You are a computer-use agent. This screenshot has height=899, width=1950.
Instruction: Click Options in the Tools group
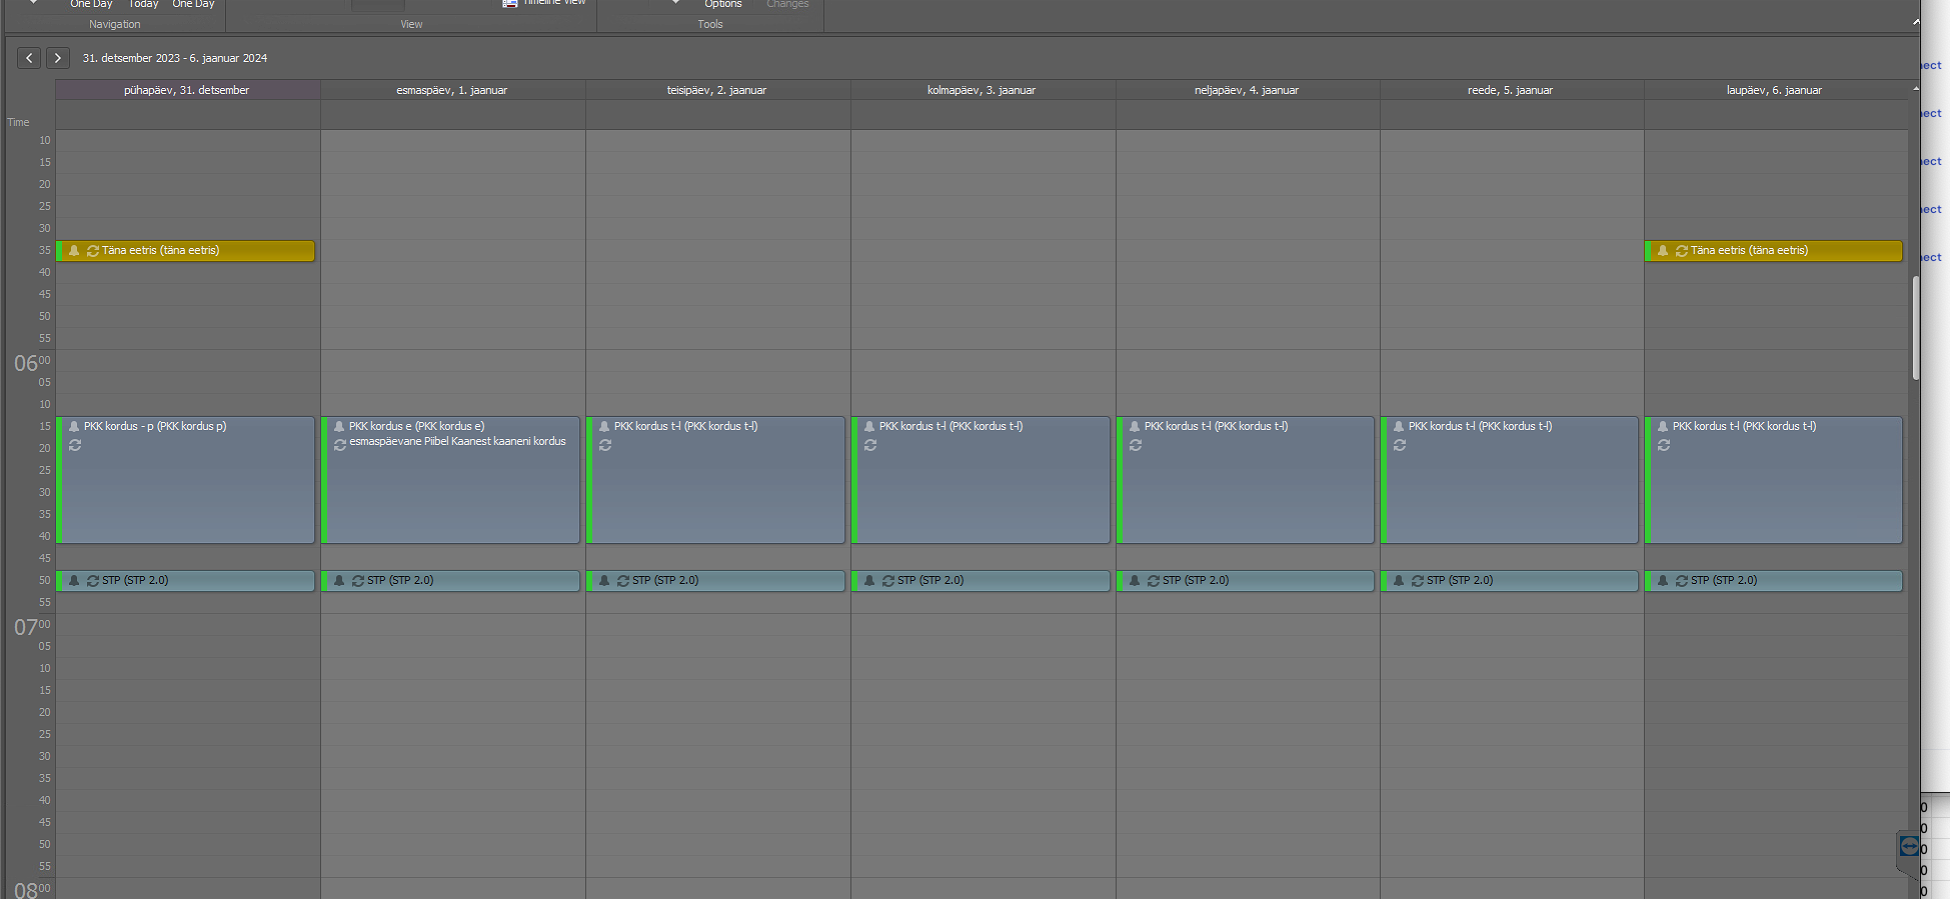point(723,4)
